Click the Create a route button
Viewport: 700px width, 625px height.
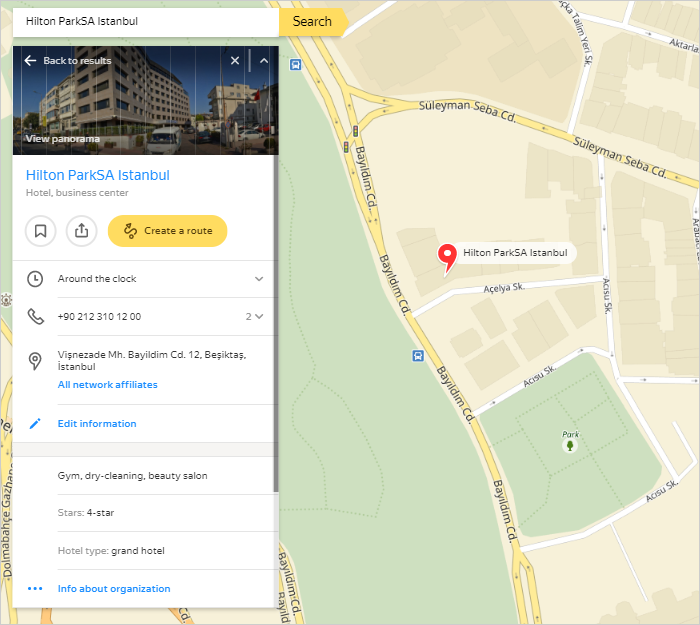coord(167,231)
